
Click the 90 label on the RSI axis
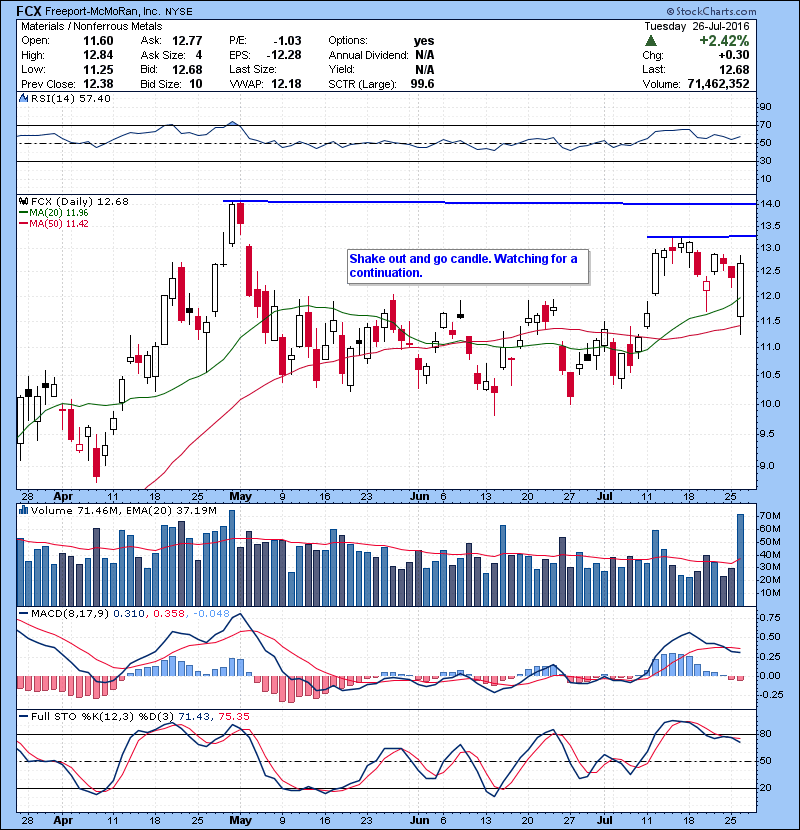(x=766, y=107)
